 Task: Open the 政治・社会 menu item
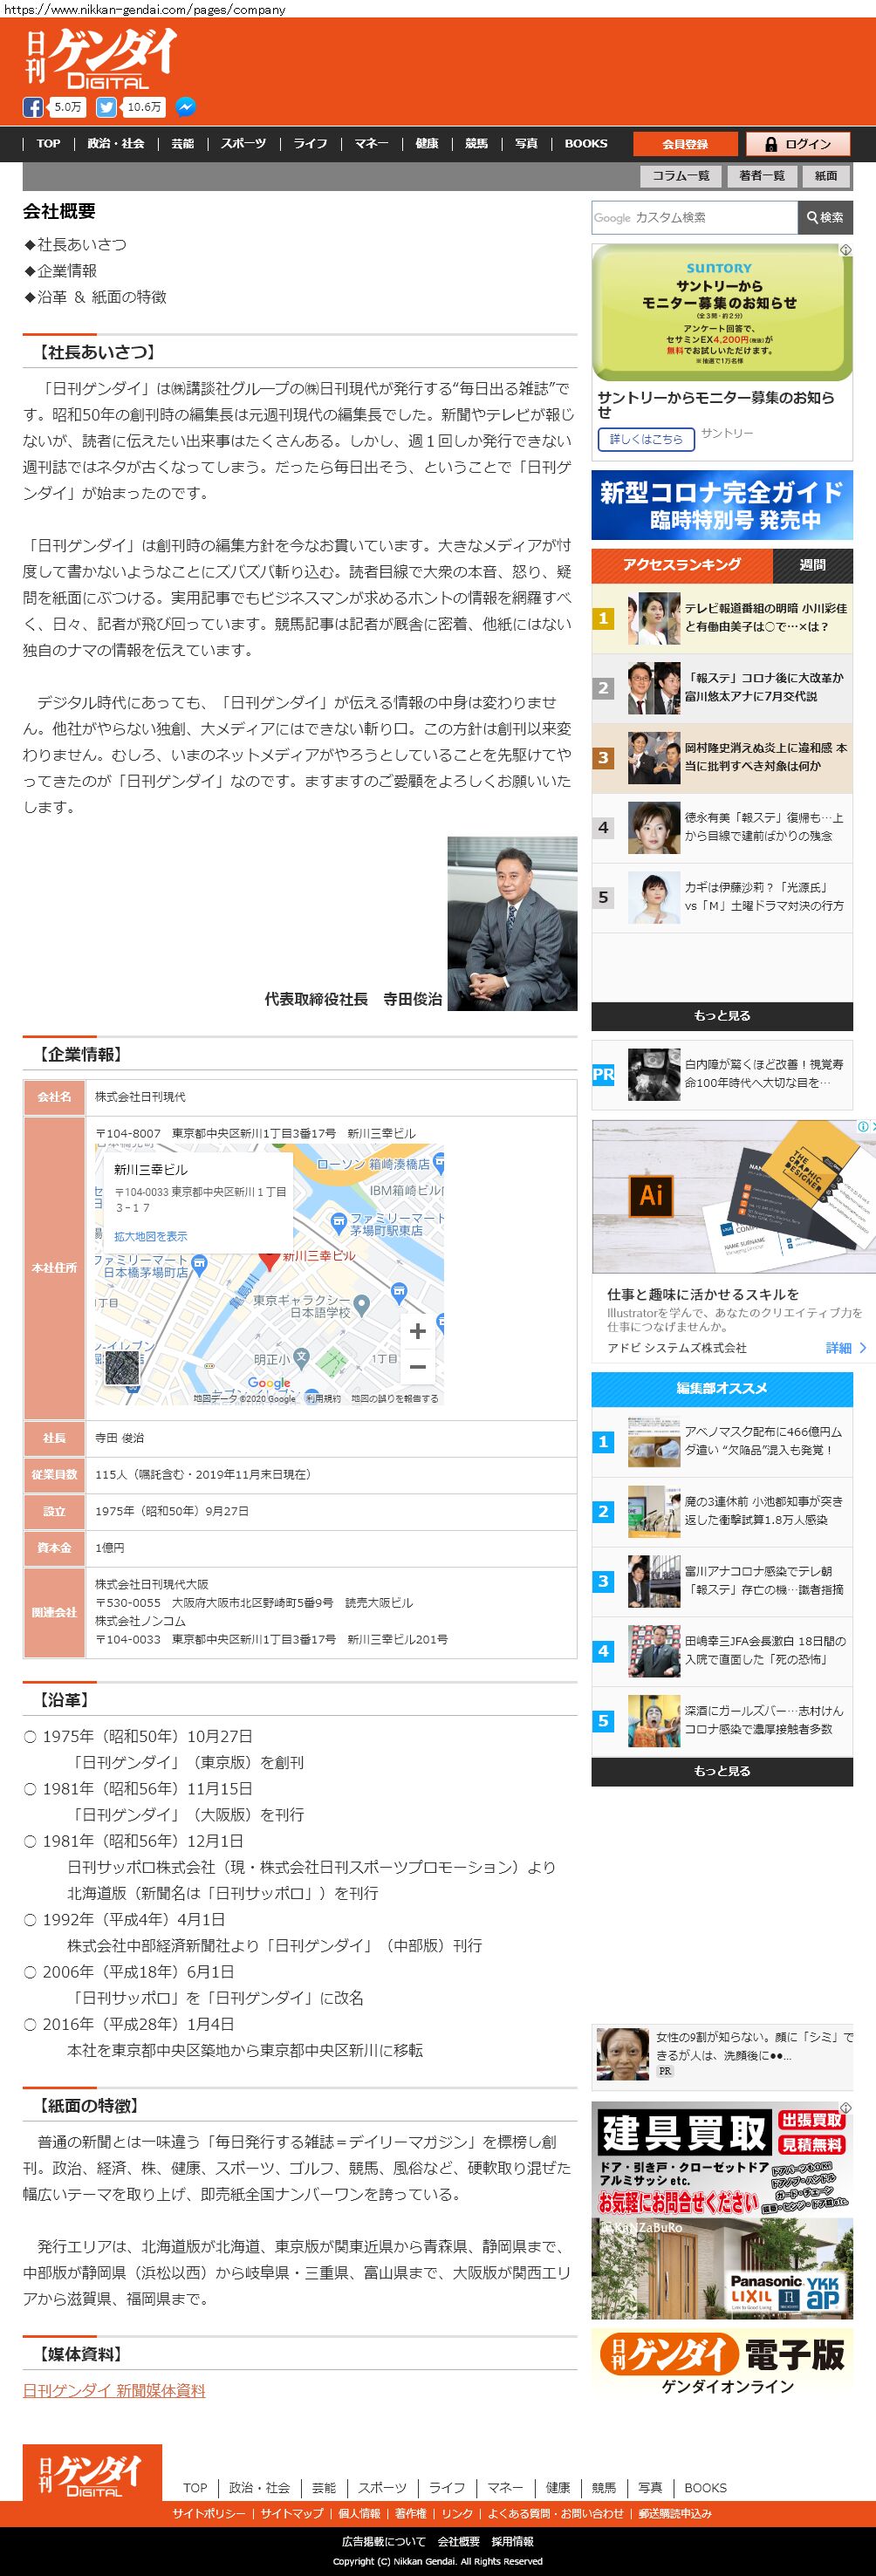click(116, 143)
